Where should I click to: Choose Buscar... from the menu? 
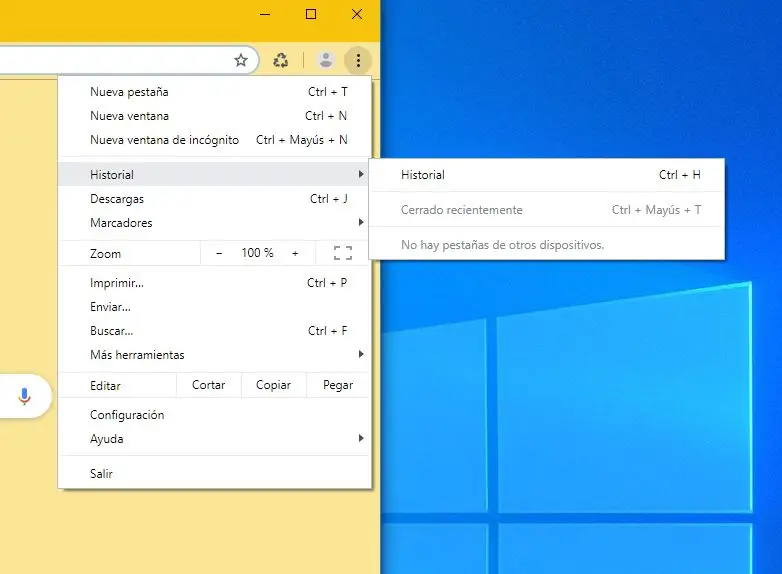click(x=215, y=331)
